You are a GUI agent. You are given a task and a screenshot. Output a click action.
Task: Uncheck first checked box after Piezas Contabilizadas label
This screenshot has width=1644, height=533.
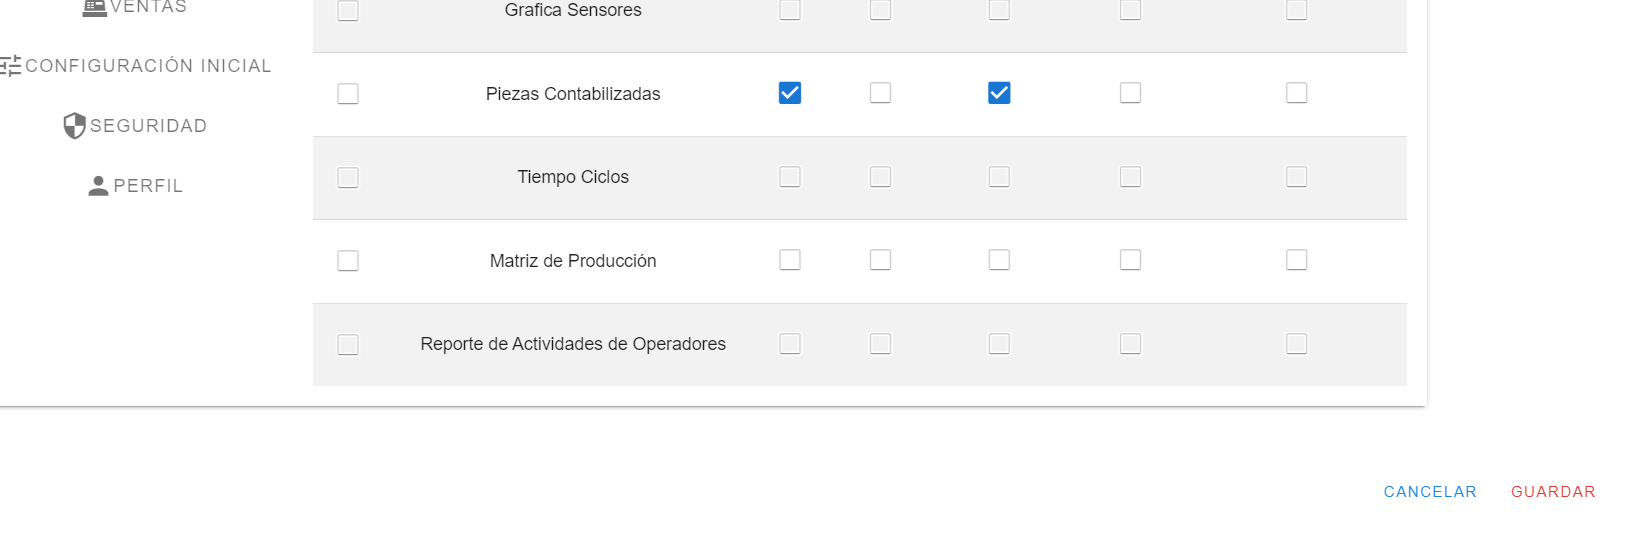point(790,93)
